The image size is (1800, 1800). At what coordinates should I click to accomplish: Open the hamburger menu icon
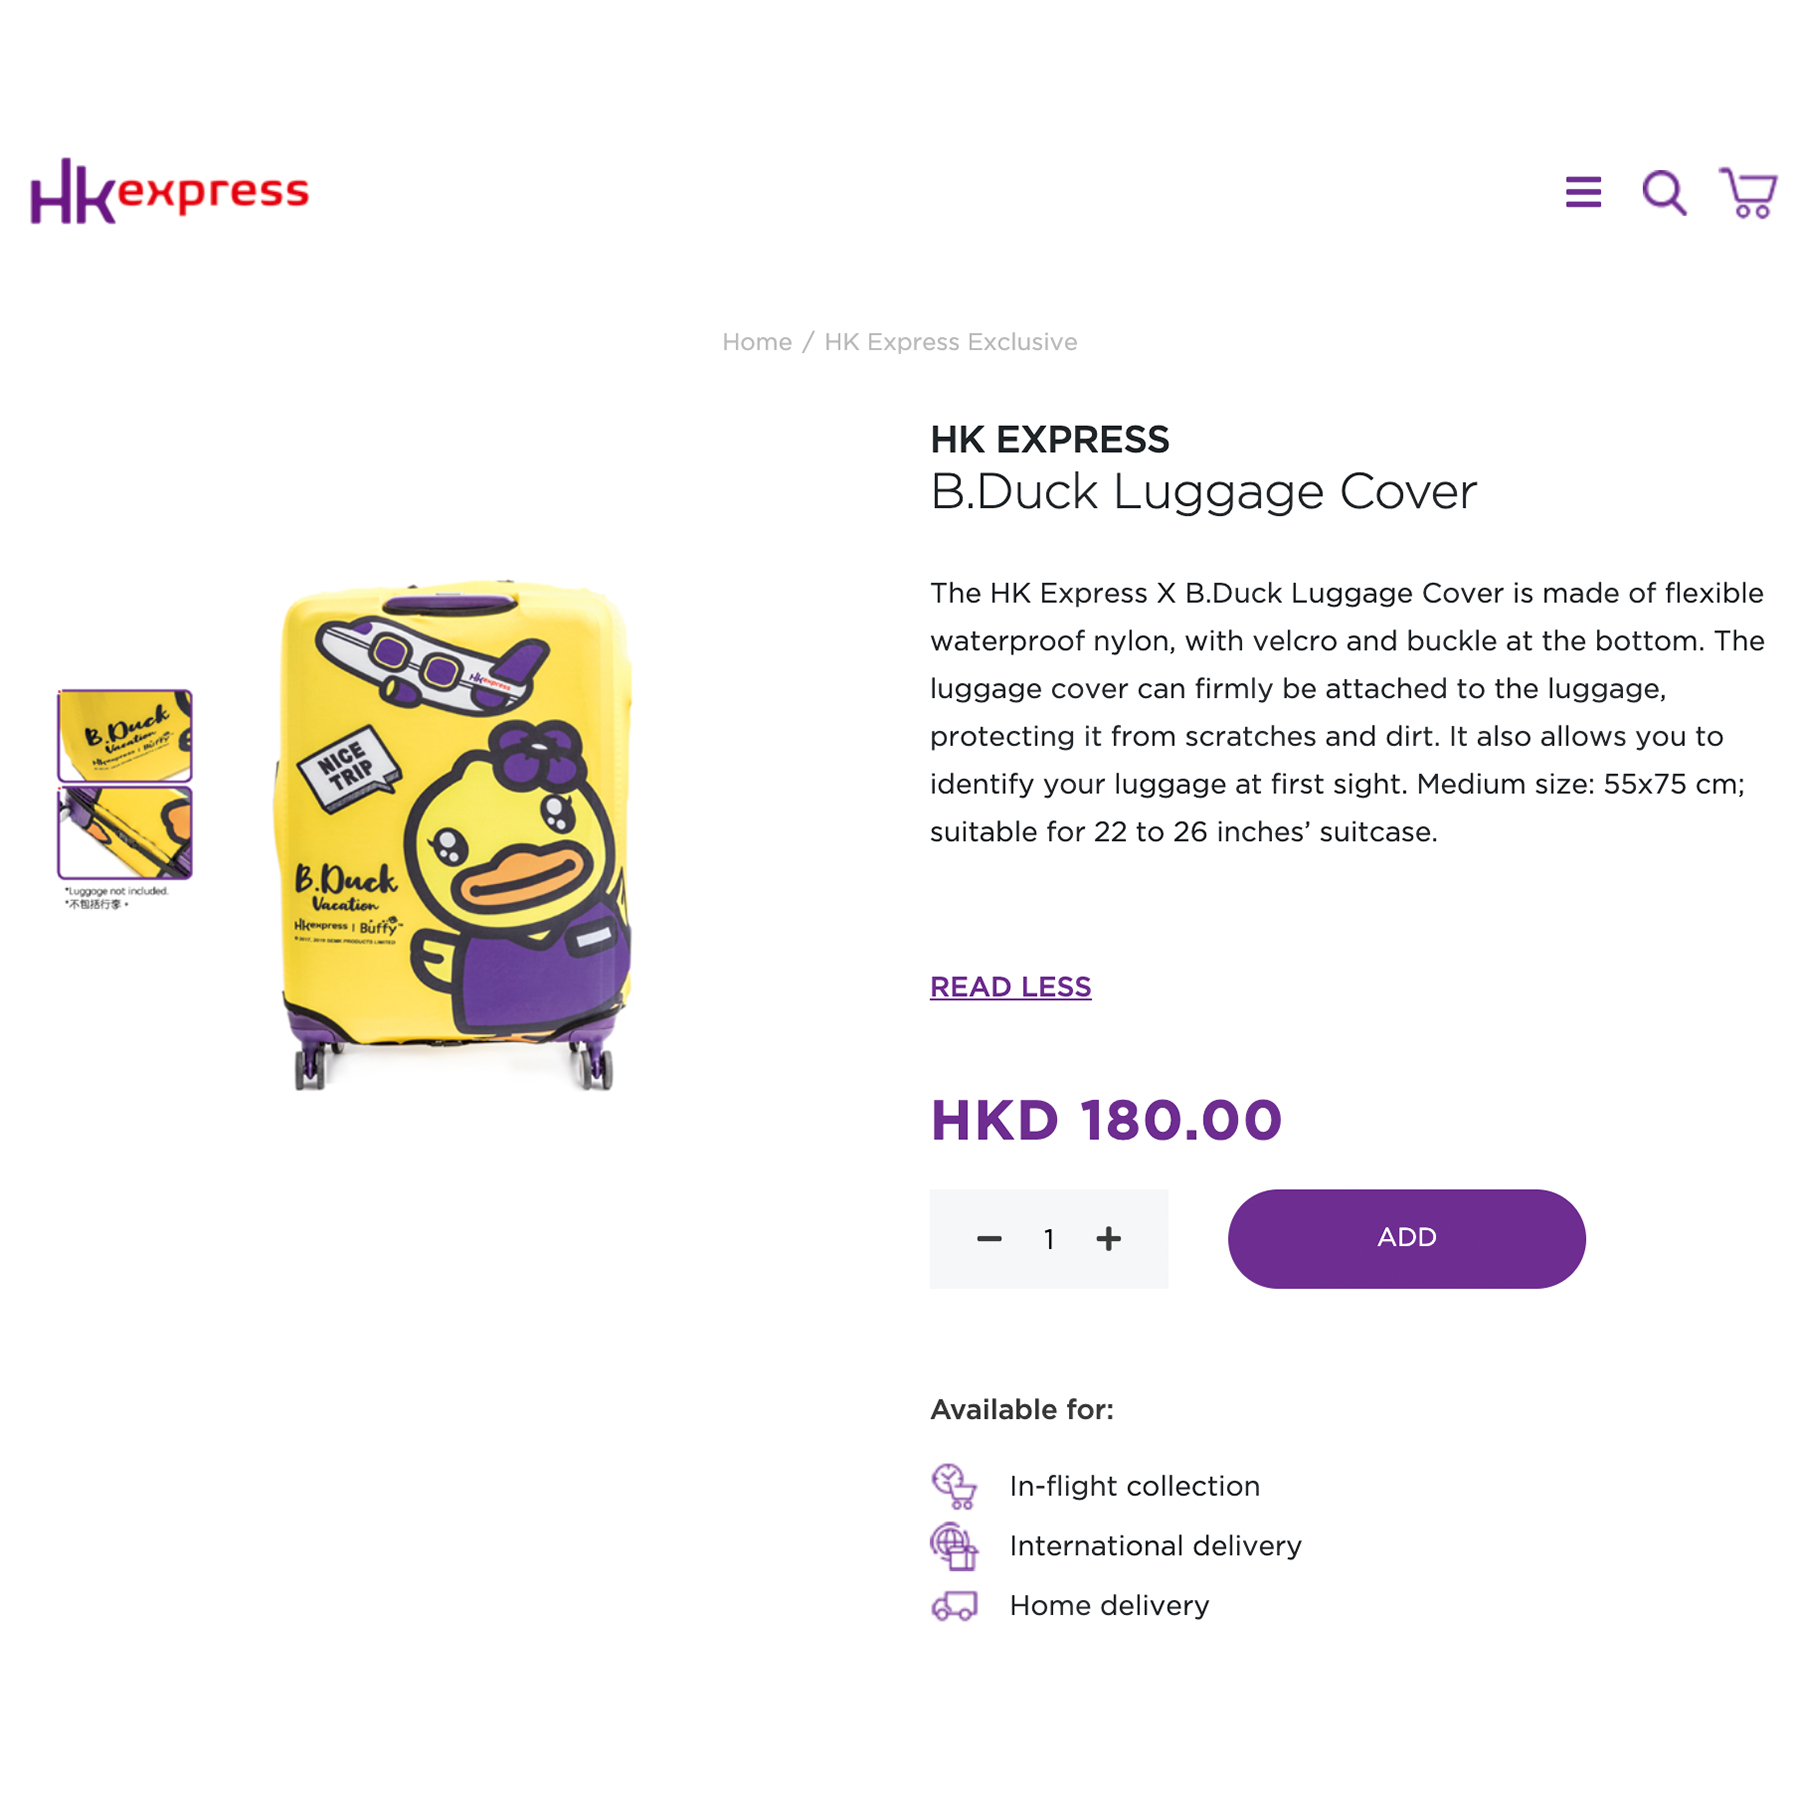click(1583, 192)
